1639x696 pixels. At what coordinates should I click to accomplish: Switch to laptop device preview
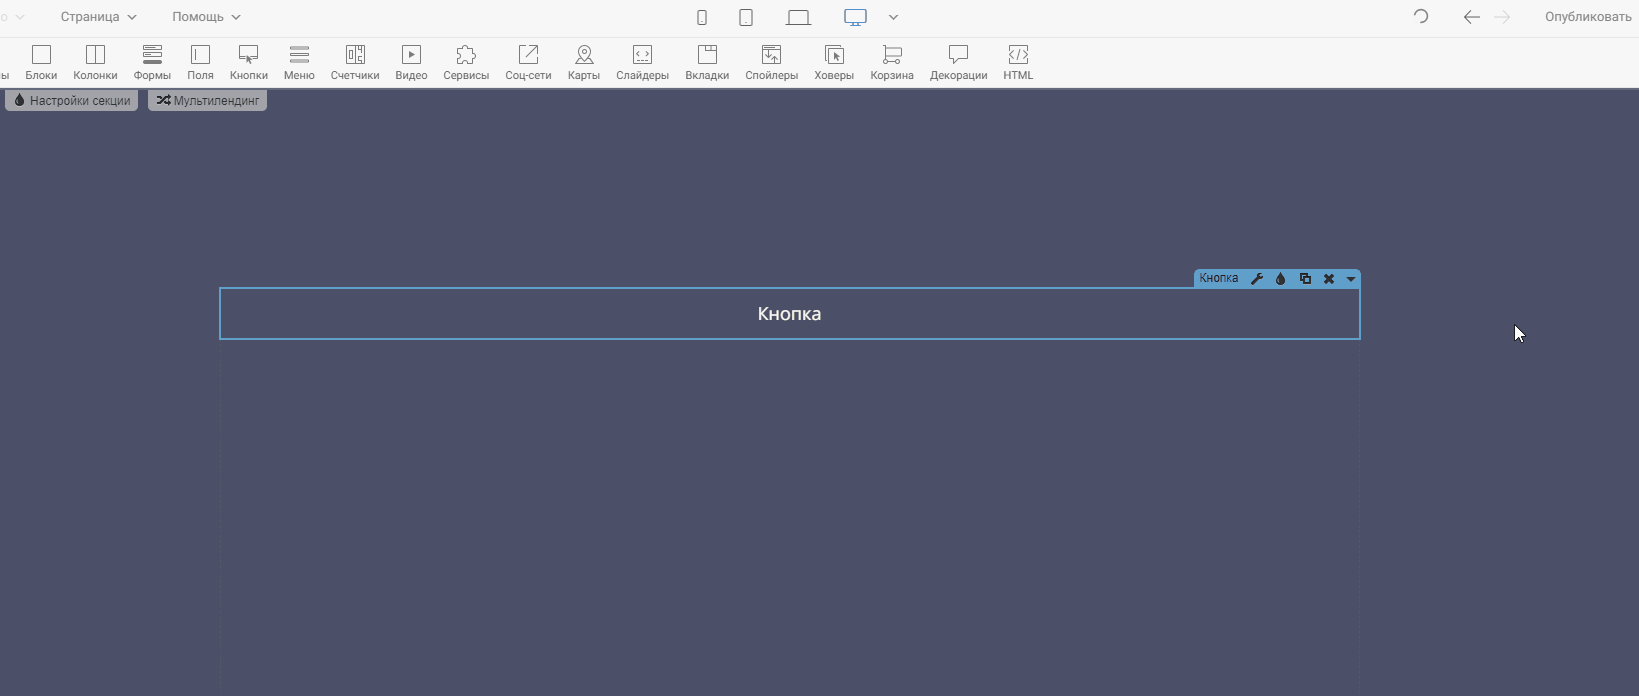point(798,17)
